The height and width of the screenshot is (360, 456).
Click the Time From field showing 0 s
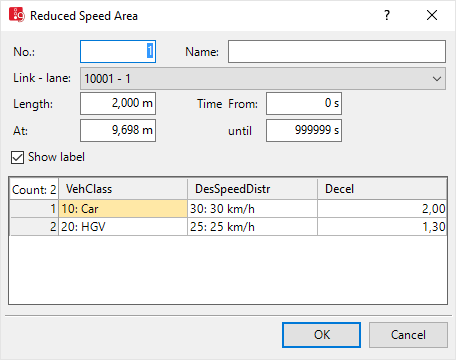point(304,103)
